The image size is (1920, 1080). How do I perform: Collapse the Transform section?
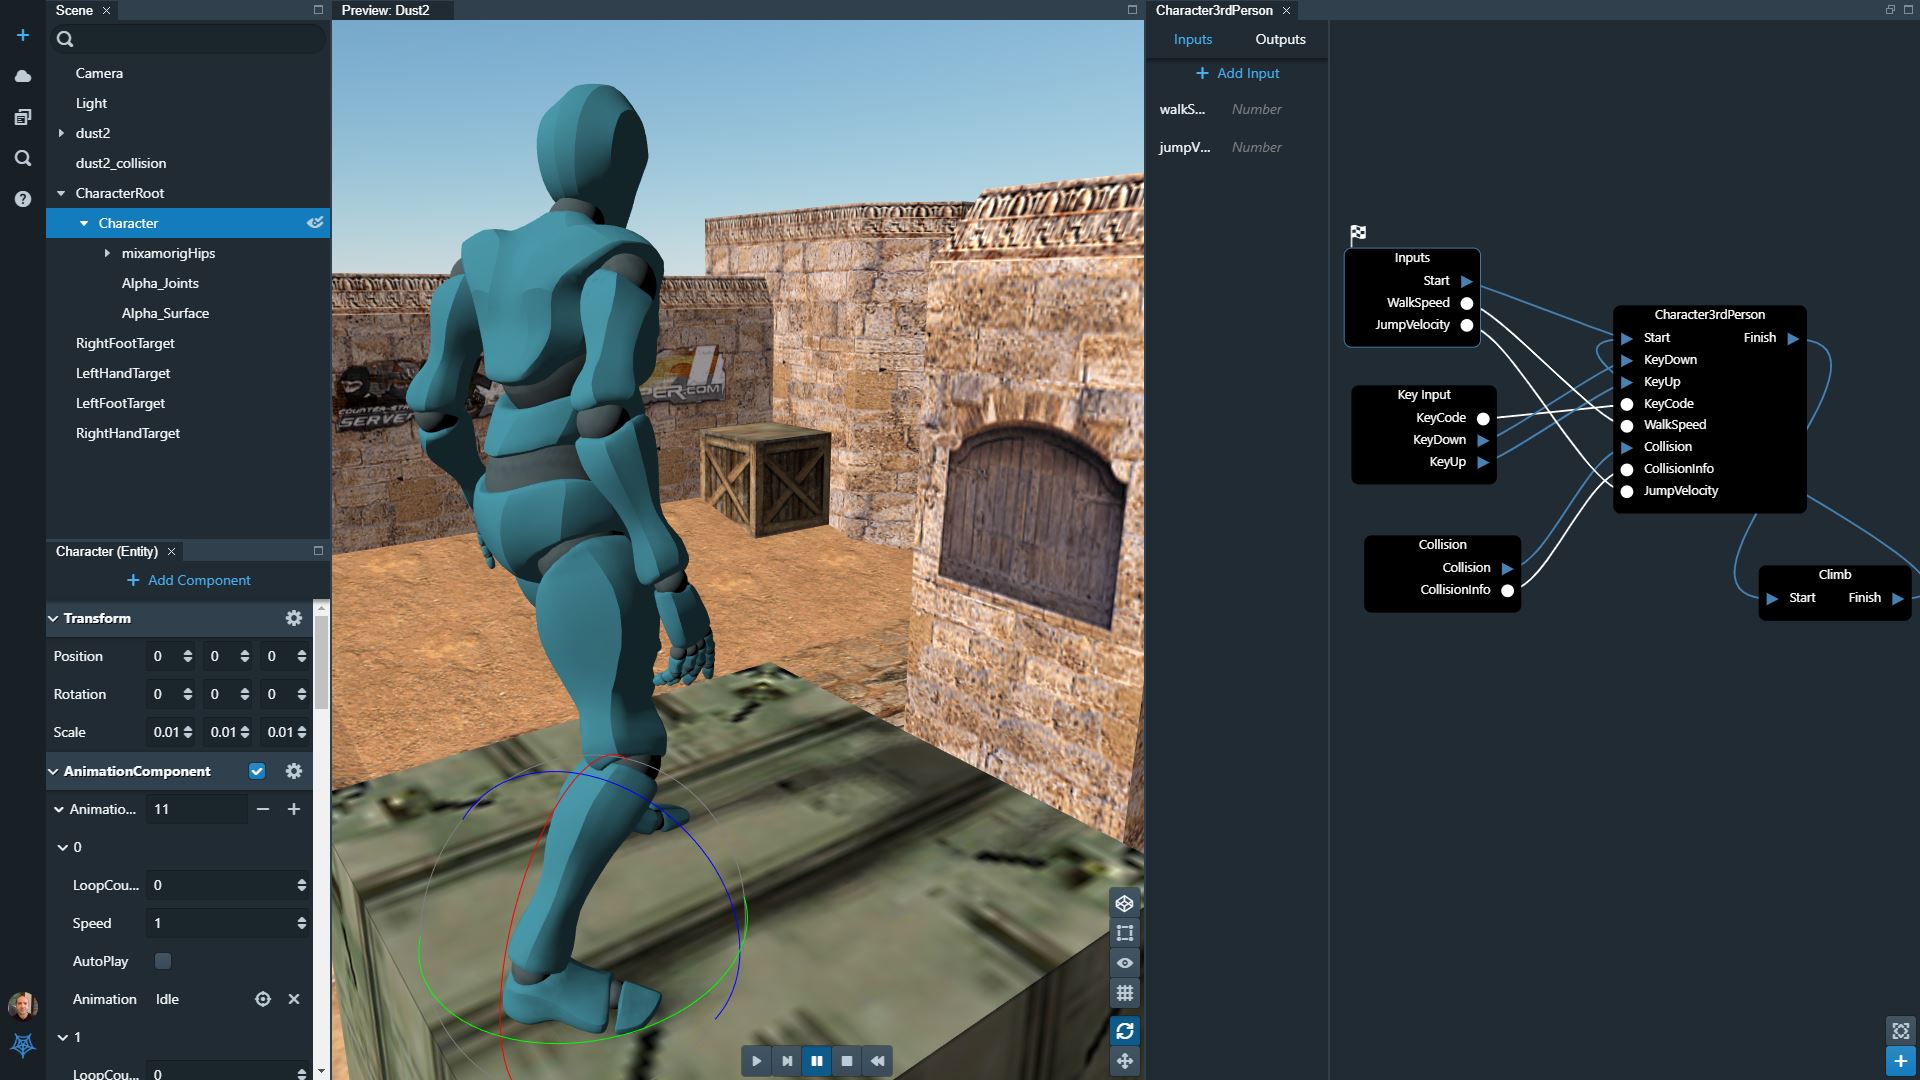click(54, 618)
